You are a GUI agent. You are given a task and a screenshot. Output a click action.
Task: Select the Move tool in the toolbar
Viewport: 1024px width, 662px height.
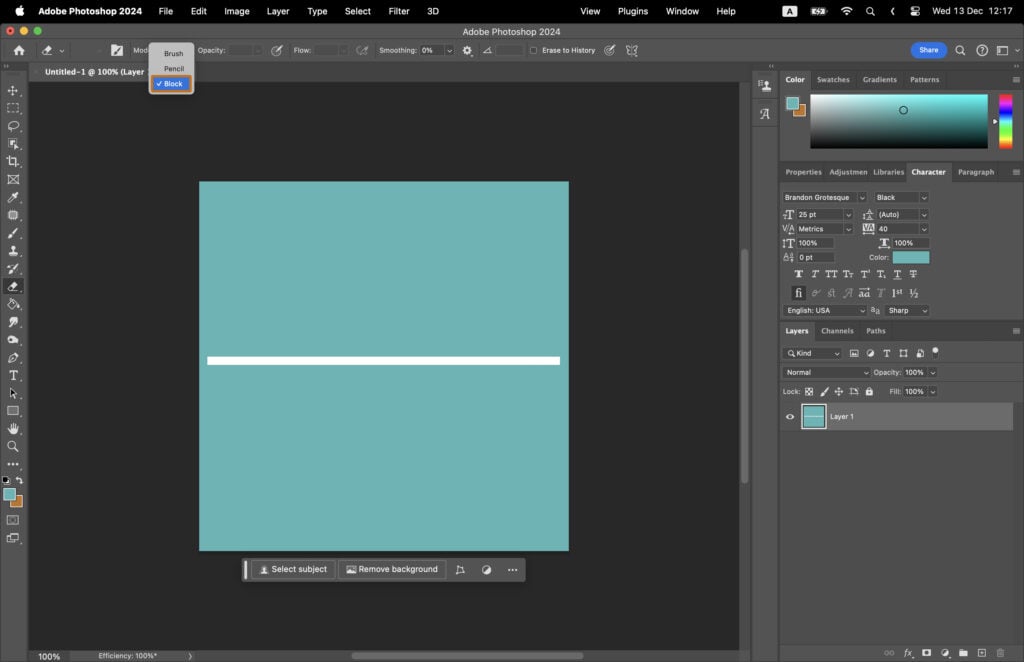[13, 89]
